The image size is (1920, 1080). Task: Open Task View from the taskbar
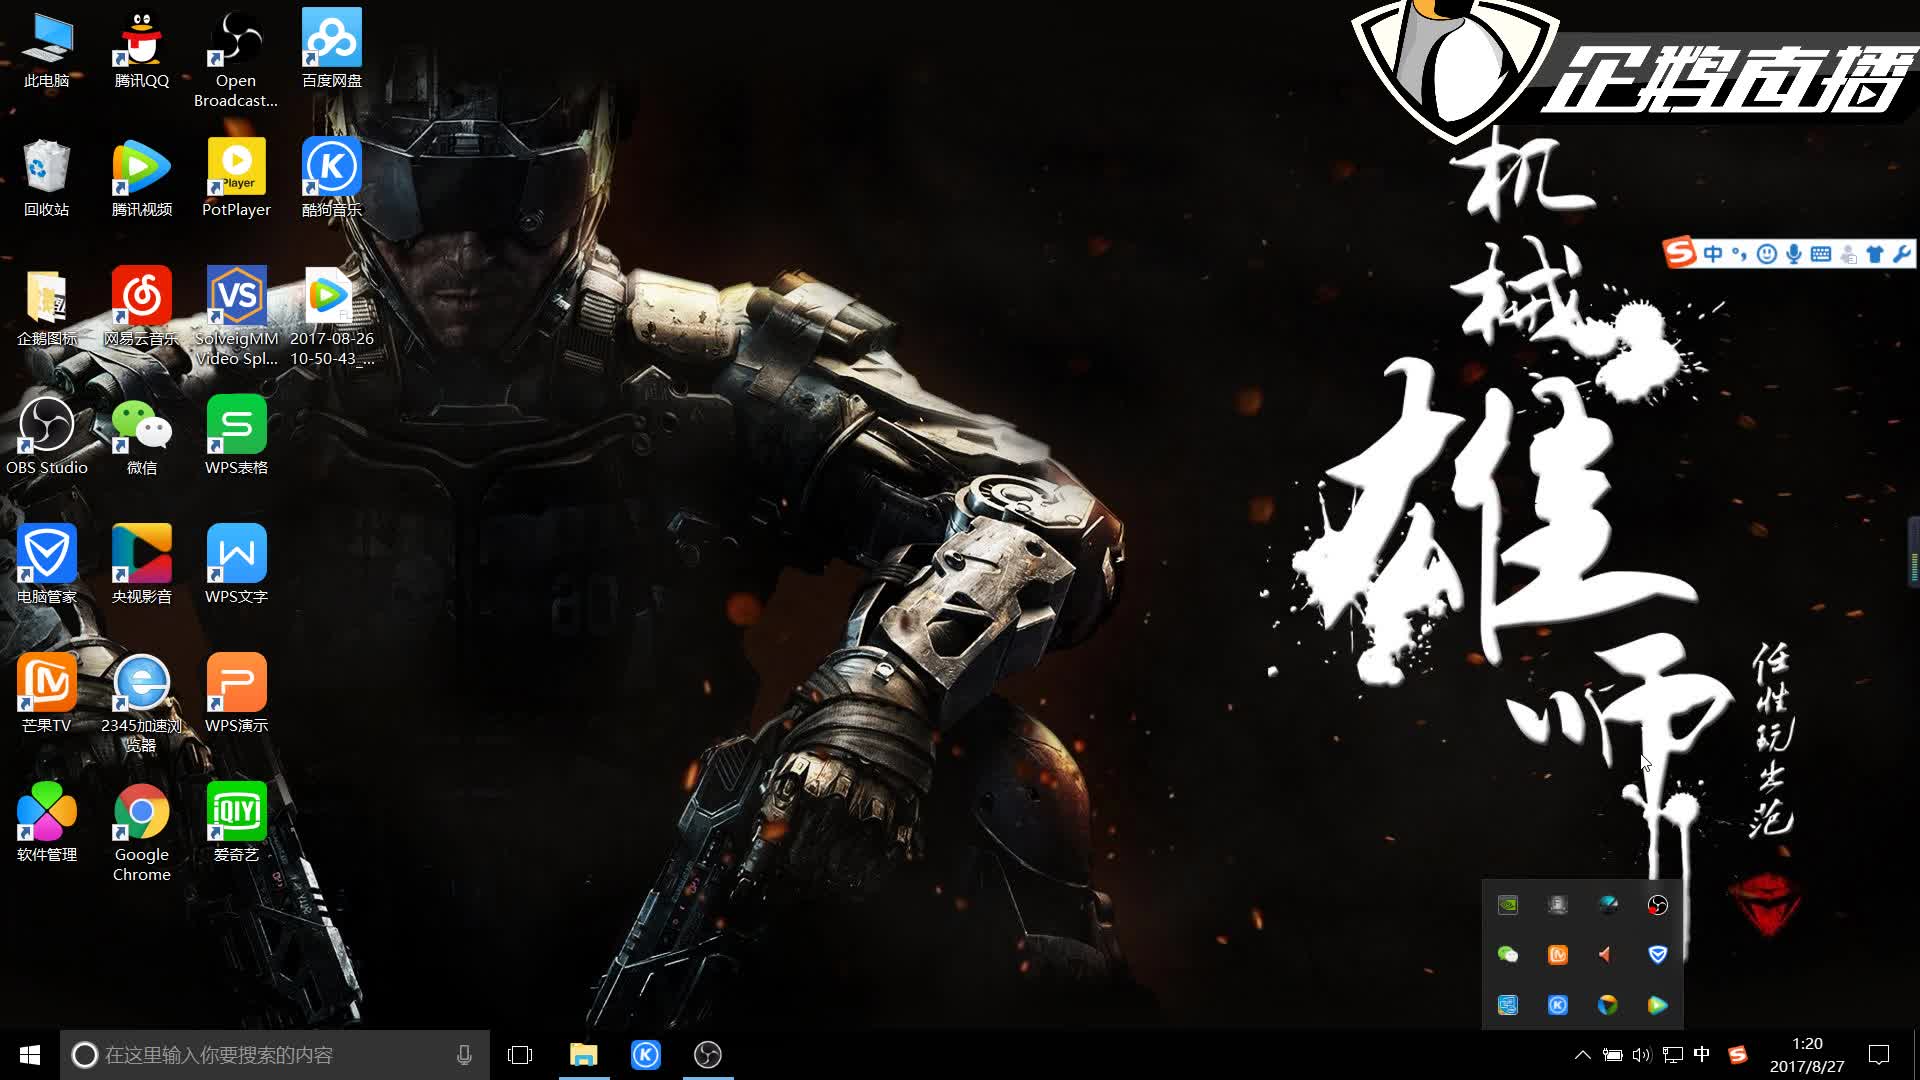pos(521,1055)
